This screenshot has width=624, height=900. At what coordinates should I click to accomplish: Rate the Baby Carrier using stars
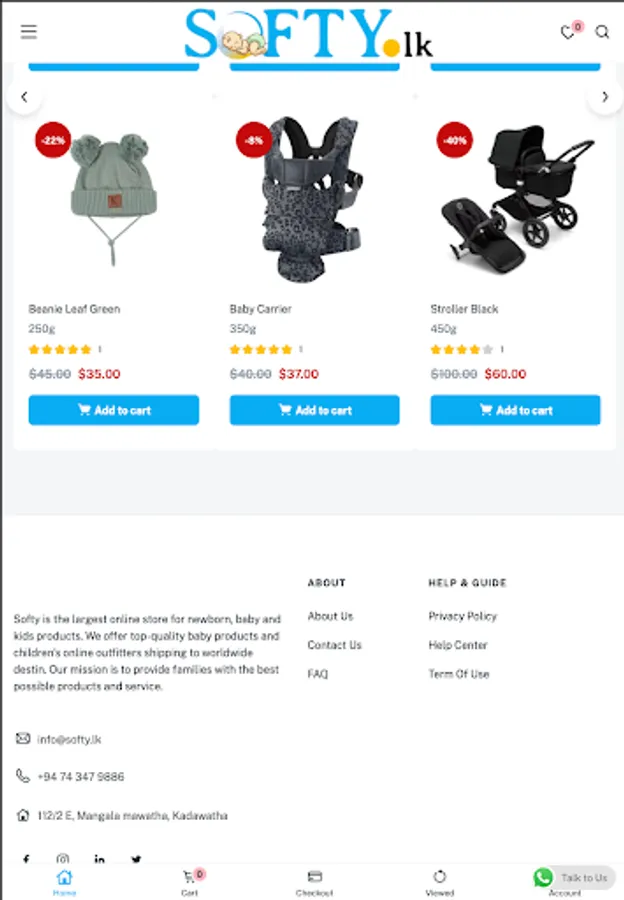pos(261,349)
